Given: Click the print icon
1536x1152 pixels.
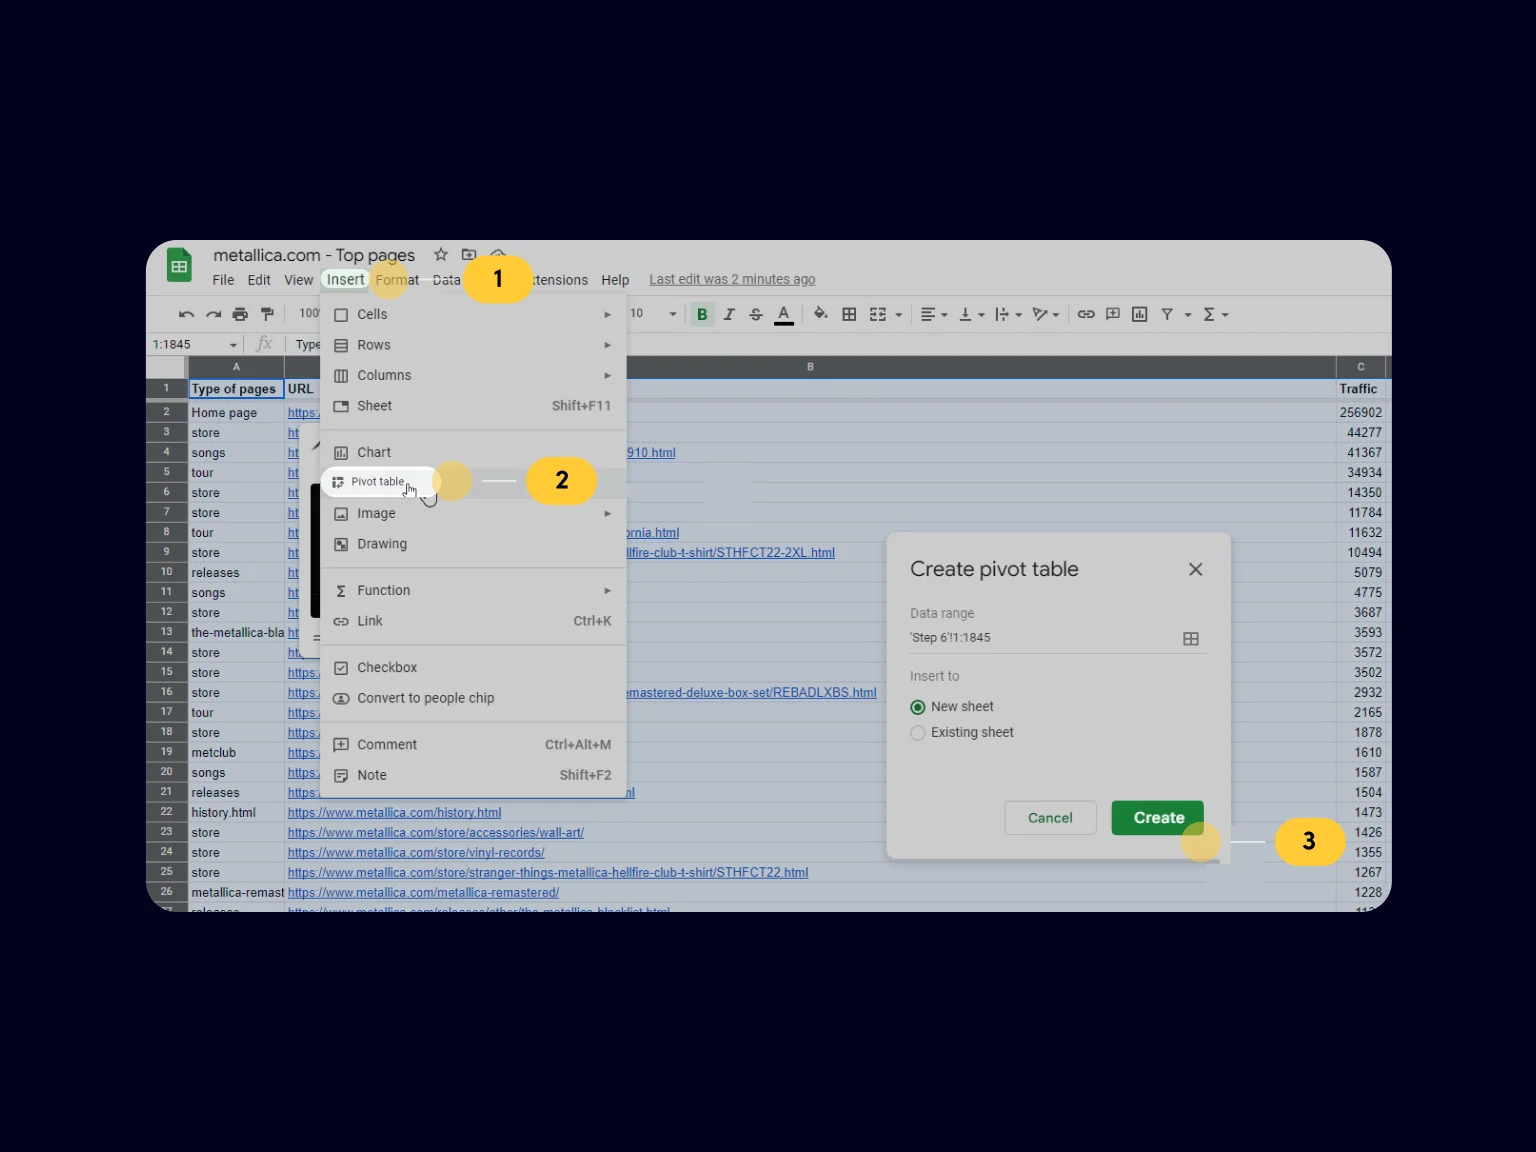Looking at the screenshot, I should (240, 314).
